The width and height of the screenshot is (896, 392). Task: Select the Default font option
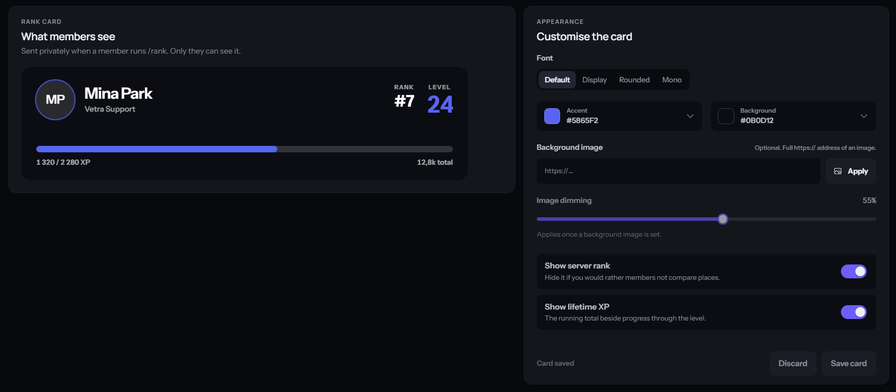point(557,80)
